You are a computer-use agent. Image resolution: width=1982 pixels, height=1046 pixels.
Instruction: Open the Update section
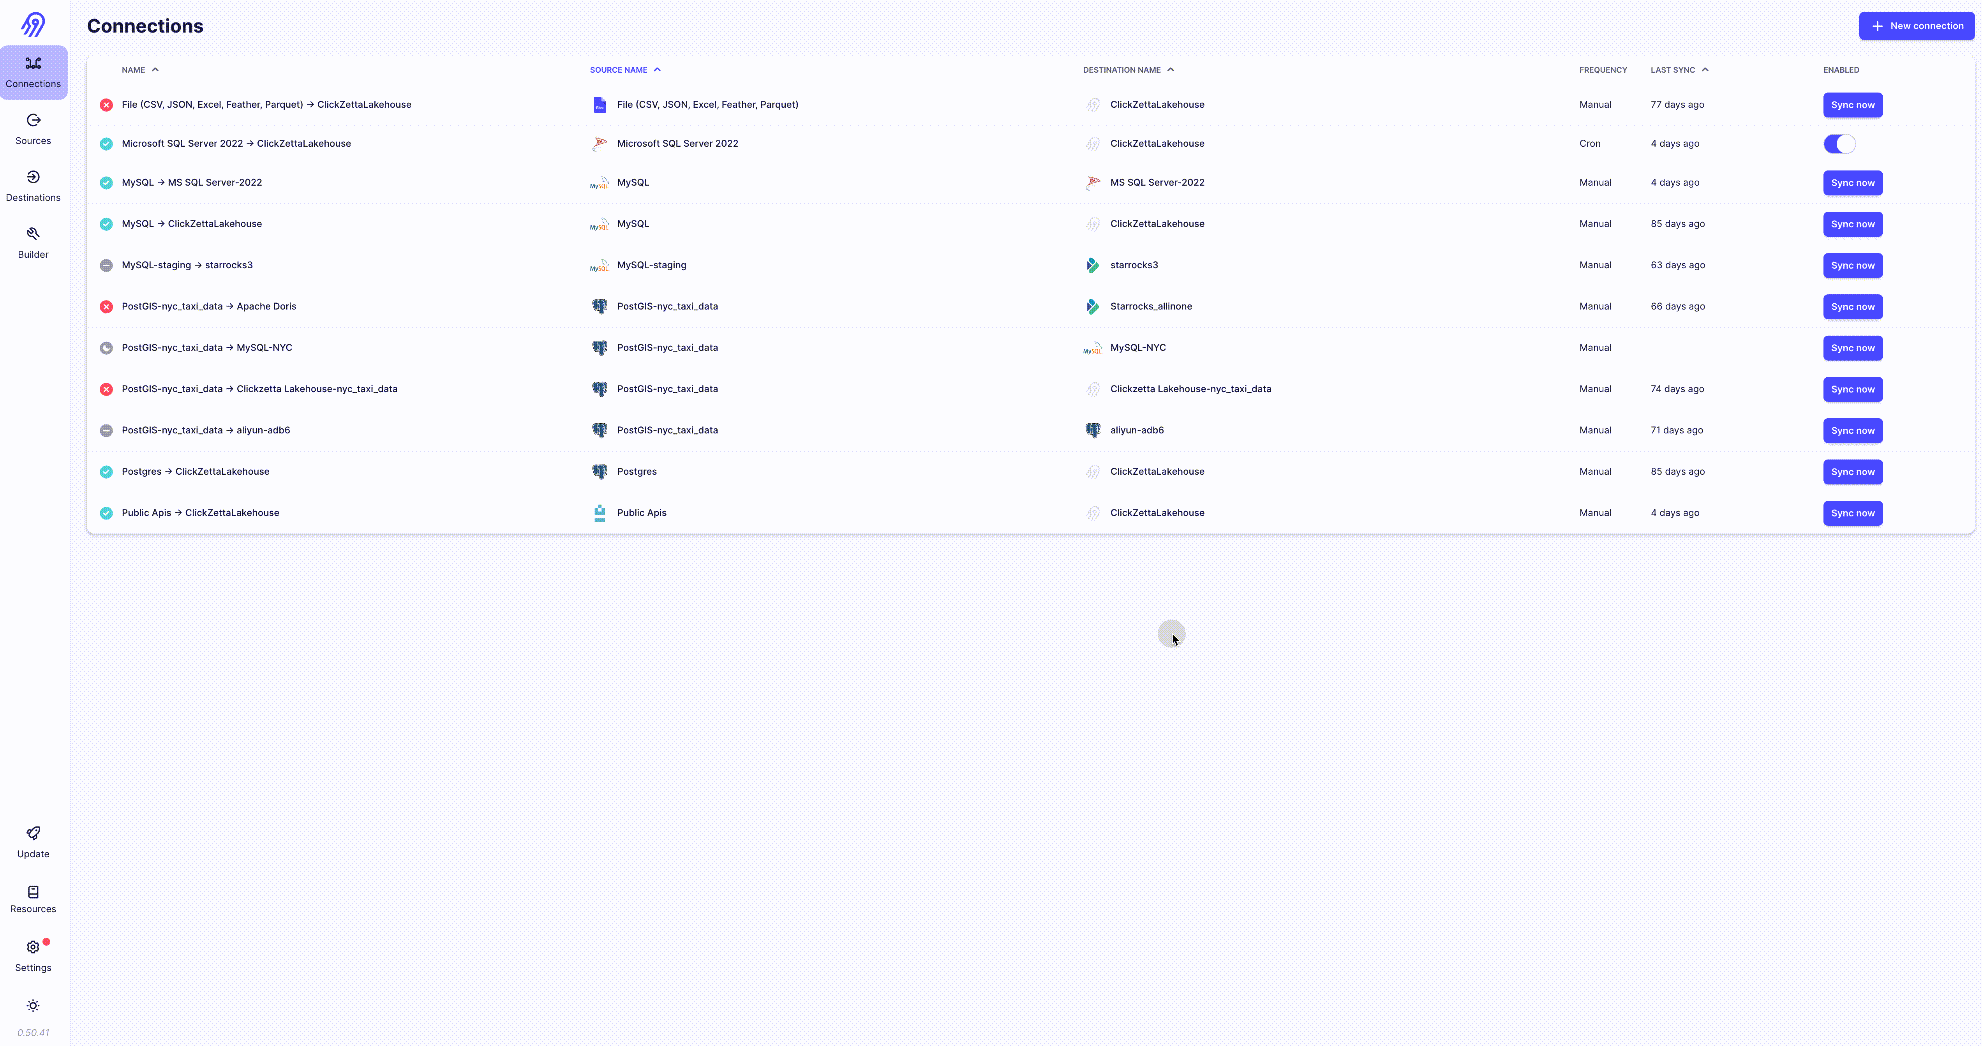click(x=33, y=841)
